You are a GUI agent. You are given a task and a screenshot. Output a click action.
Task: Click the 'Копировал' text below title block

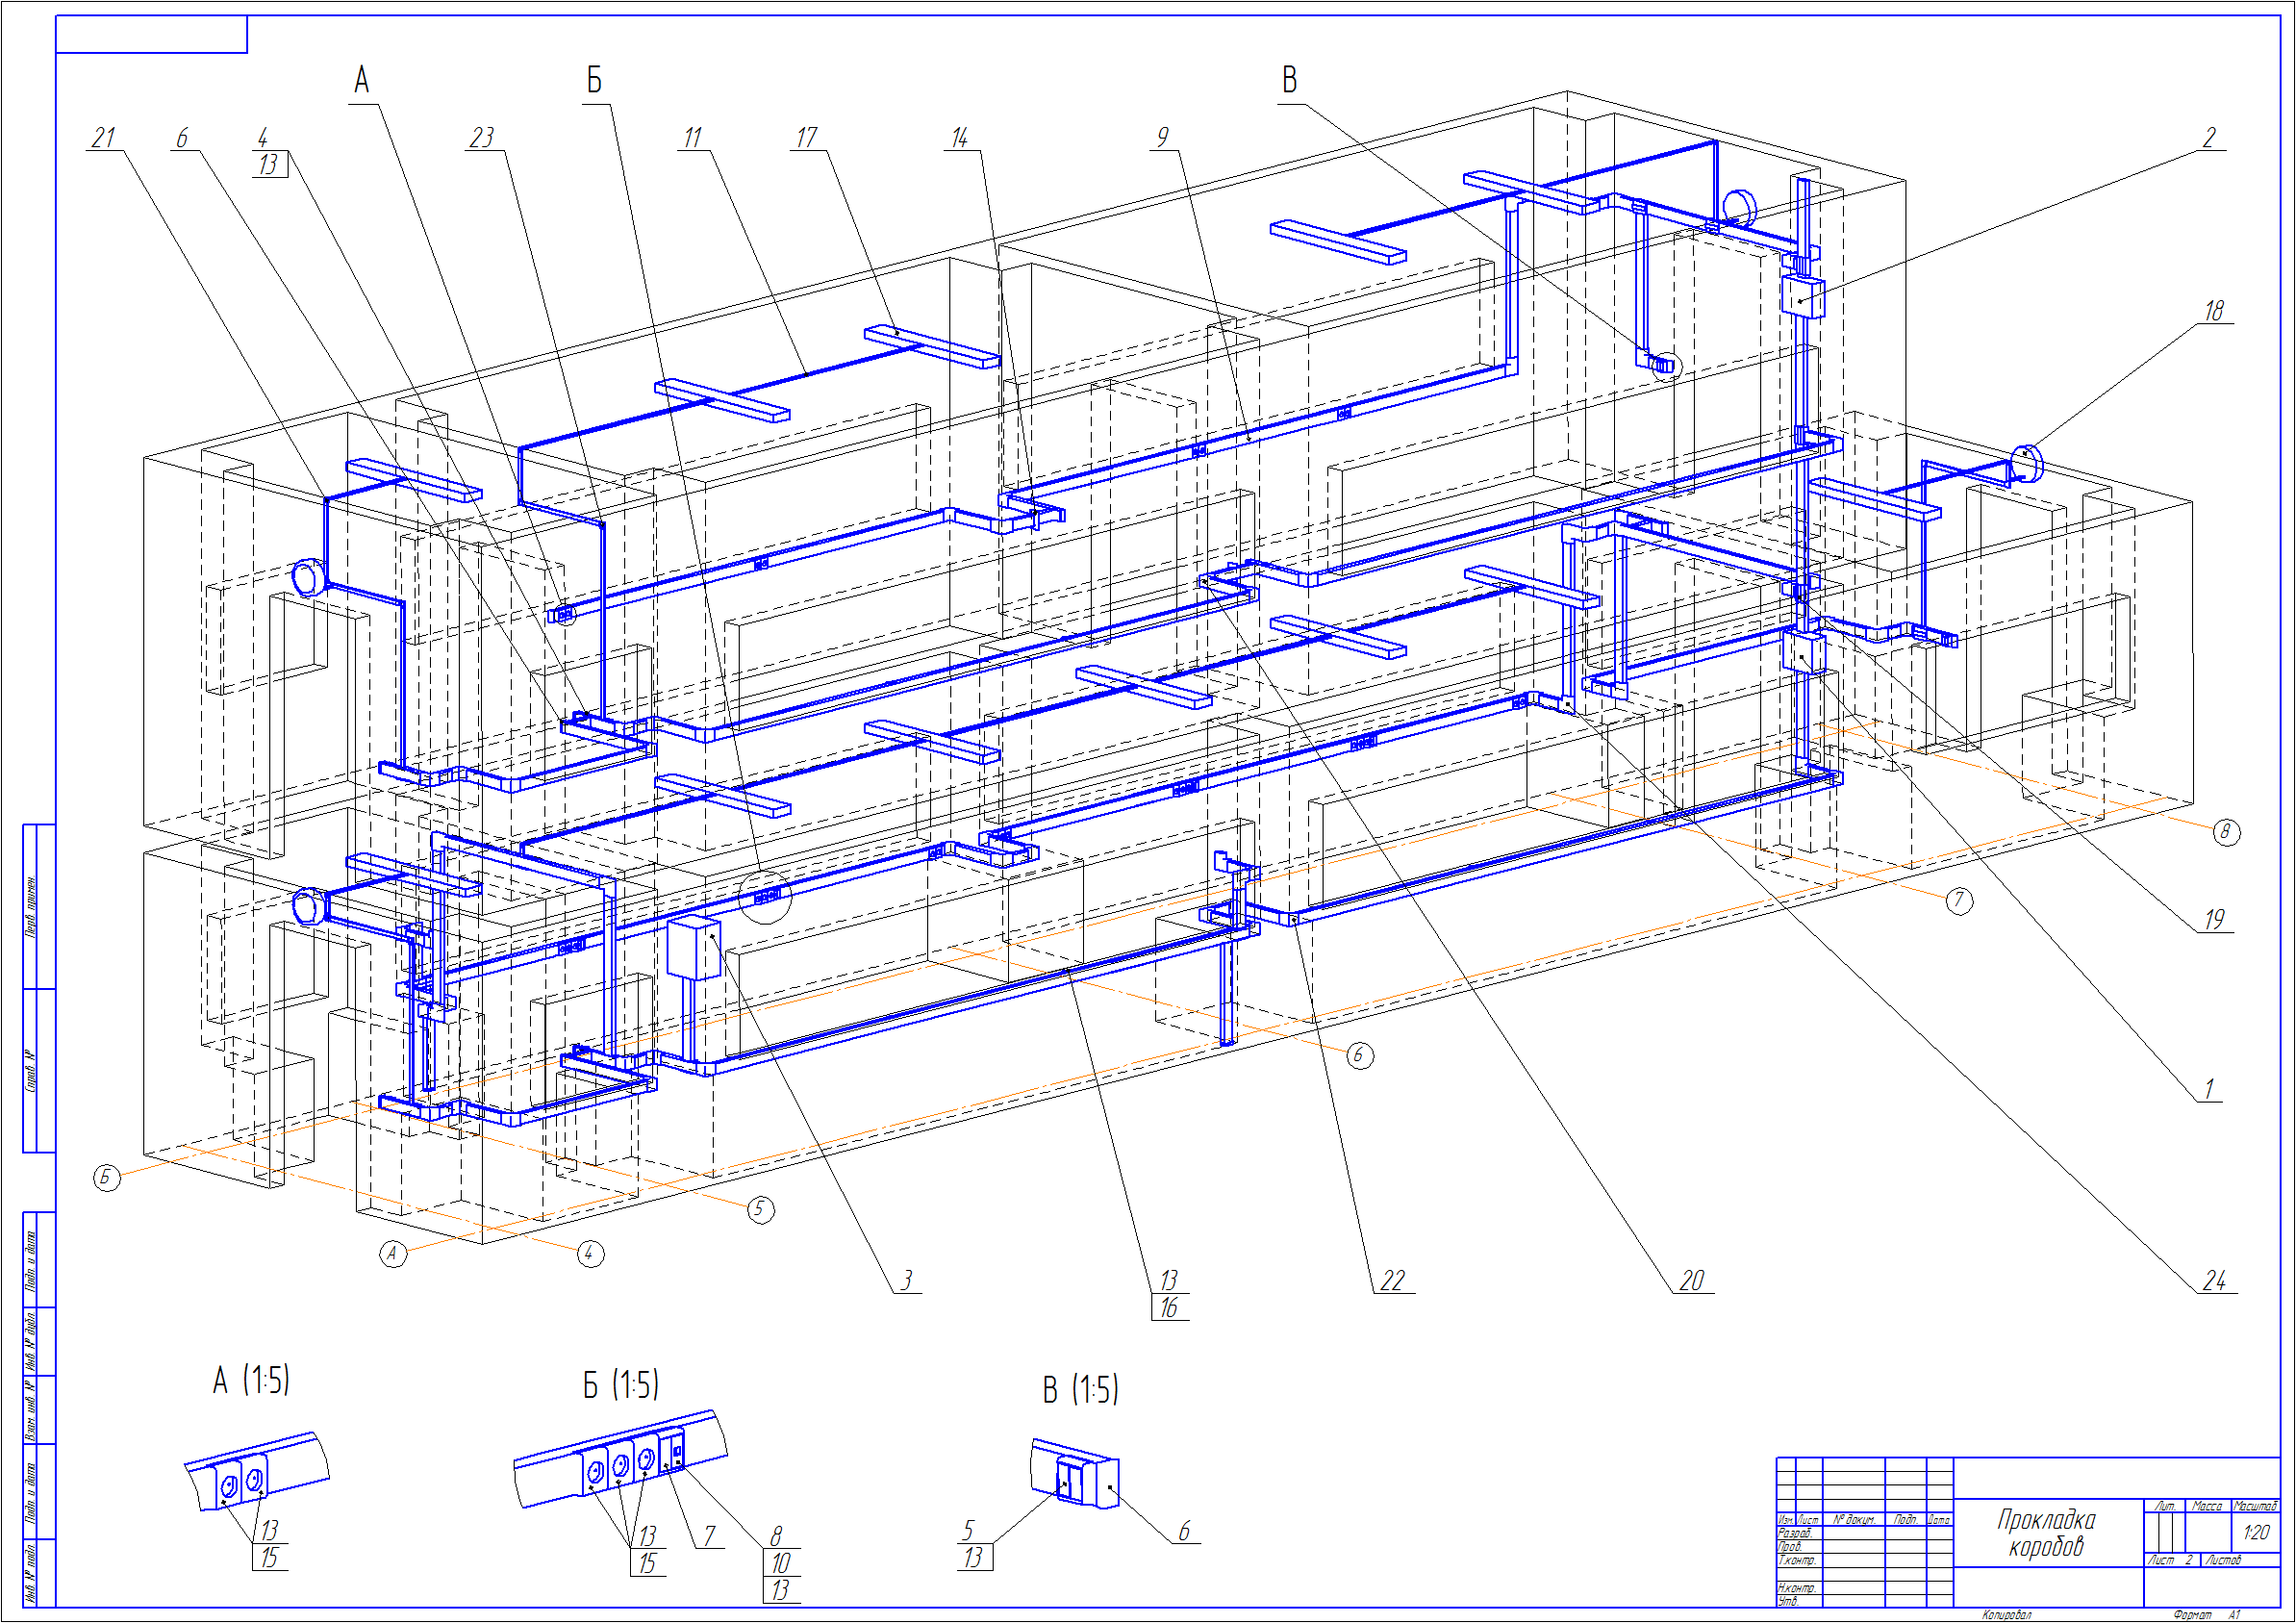click(2007, 1615)
